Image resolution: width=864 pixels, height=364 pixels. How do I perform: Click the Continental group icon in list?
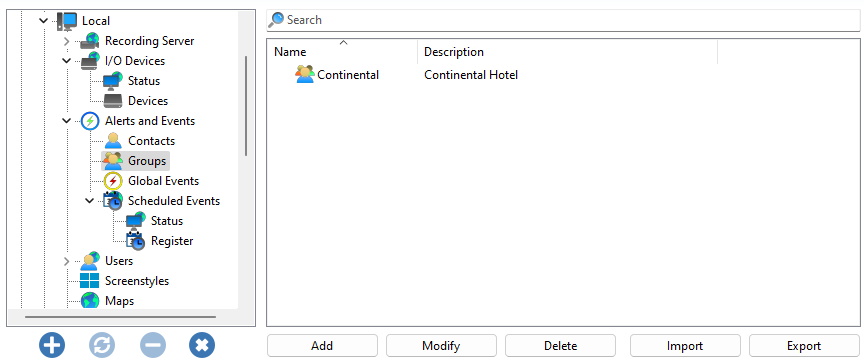click(x=305, y=74)
